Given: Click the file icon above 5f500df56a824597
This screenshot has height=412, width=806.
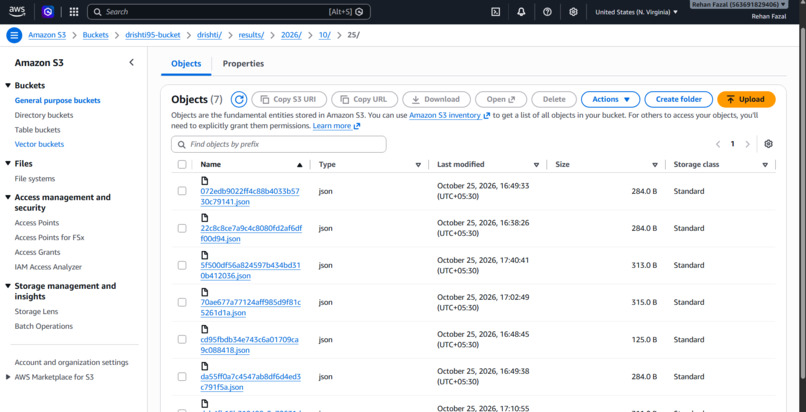Looking at the screenshot, I should click(x=205, y=255).
